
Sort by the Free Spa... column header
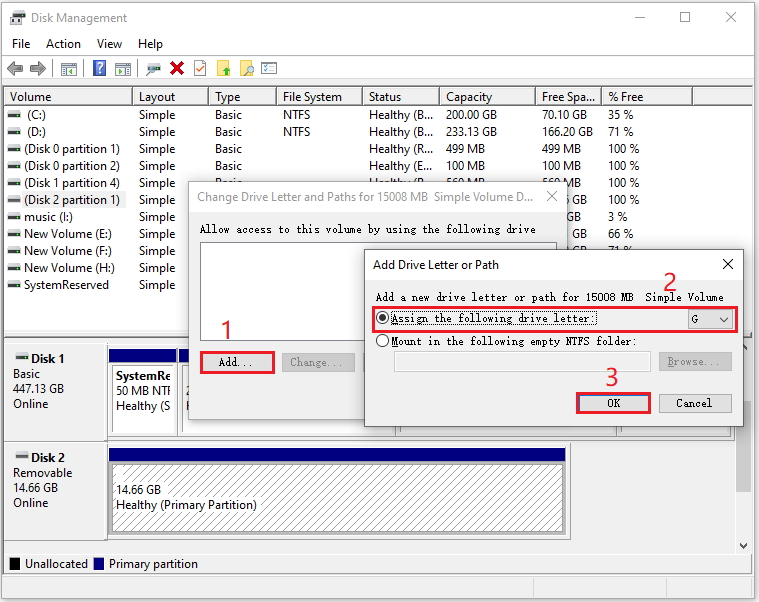click(569, 97)
